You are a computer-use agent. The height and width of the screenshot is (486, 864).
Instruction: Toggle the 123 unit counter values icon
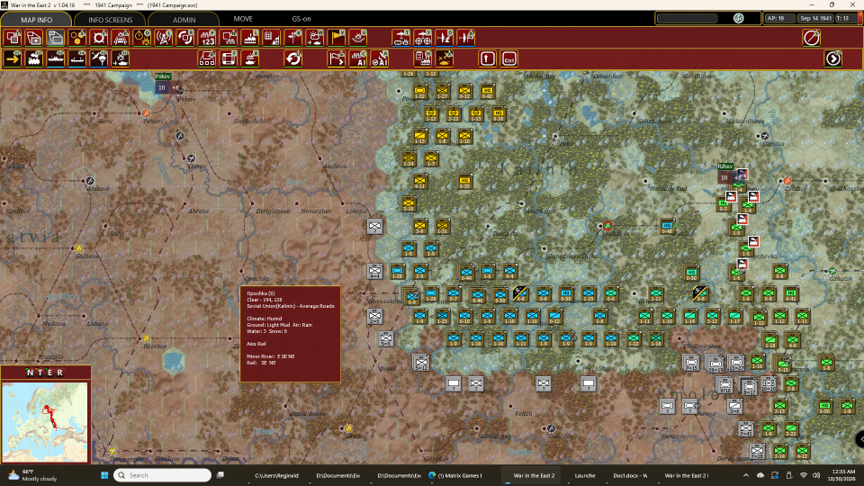[x=207, y=38]
